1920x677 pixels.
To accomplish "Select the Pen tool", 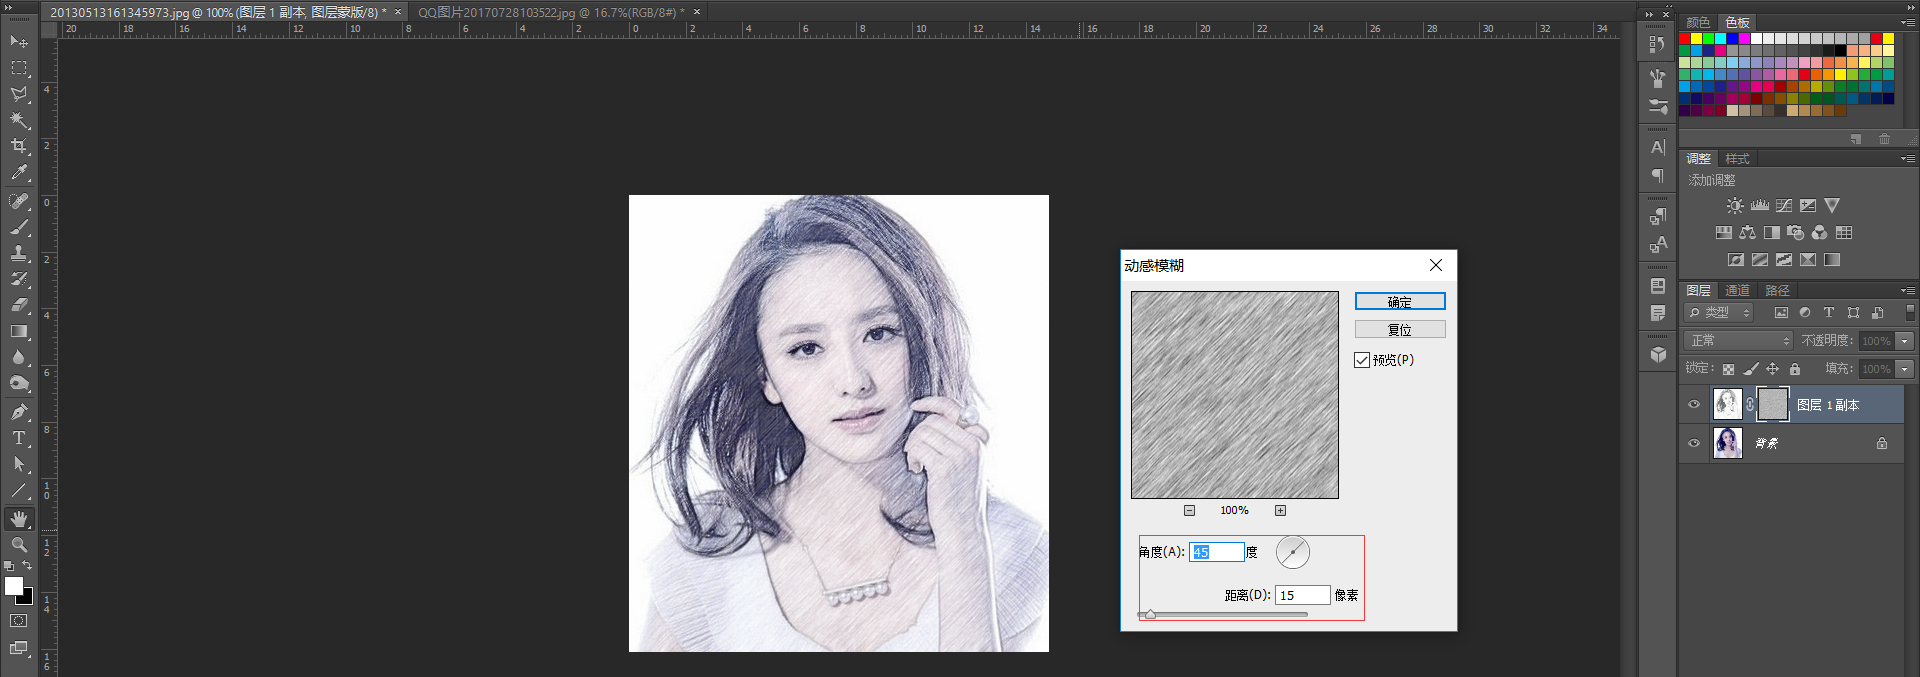I will click(x=19, y=411).
